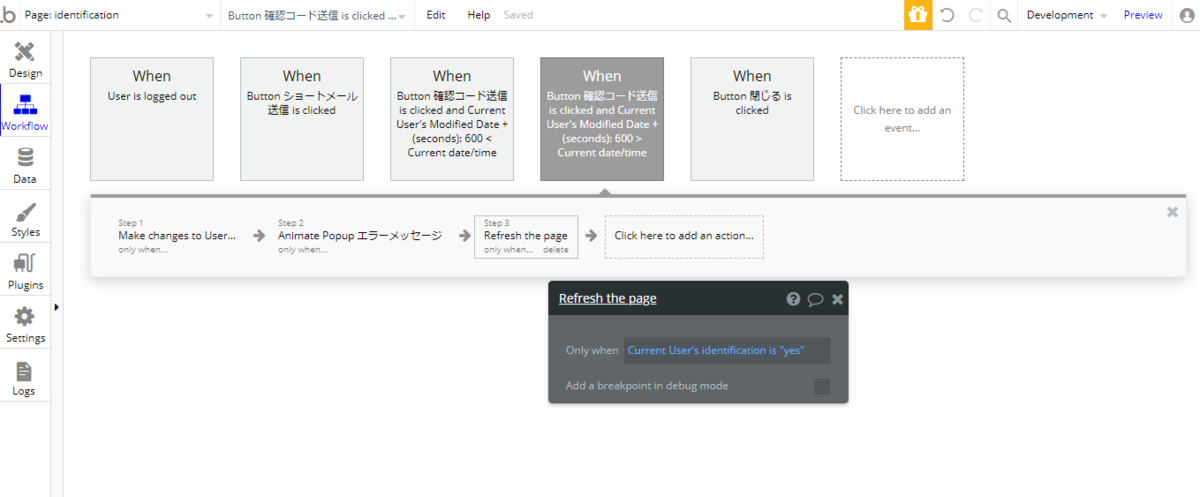Delete Step 3 via delete link
This screenshot has height=497, width=1200.
pyautogui.click(x=555, y=250)
